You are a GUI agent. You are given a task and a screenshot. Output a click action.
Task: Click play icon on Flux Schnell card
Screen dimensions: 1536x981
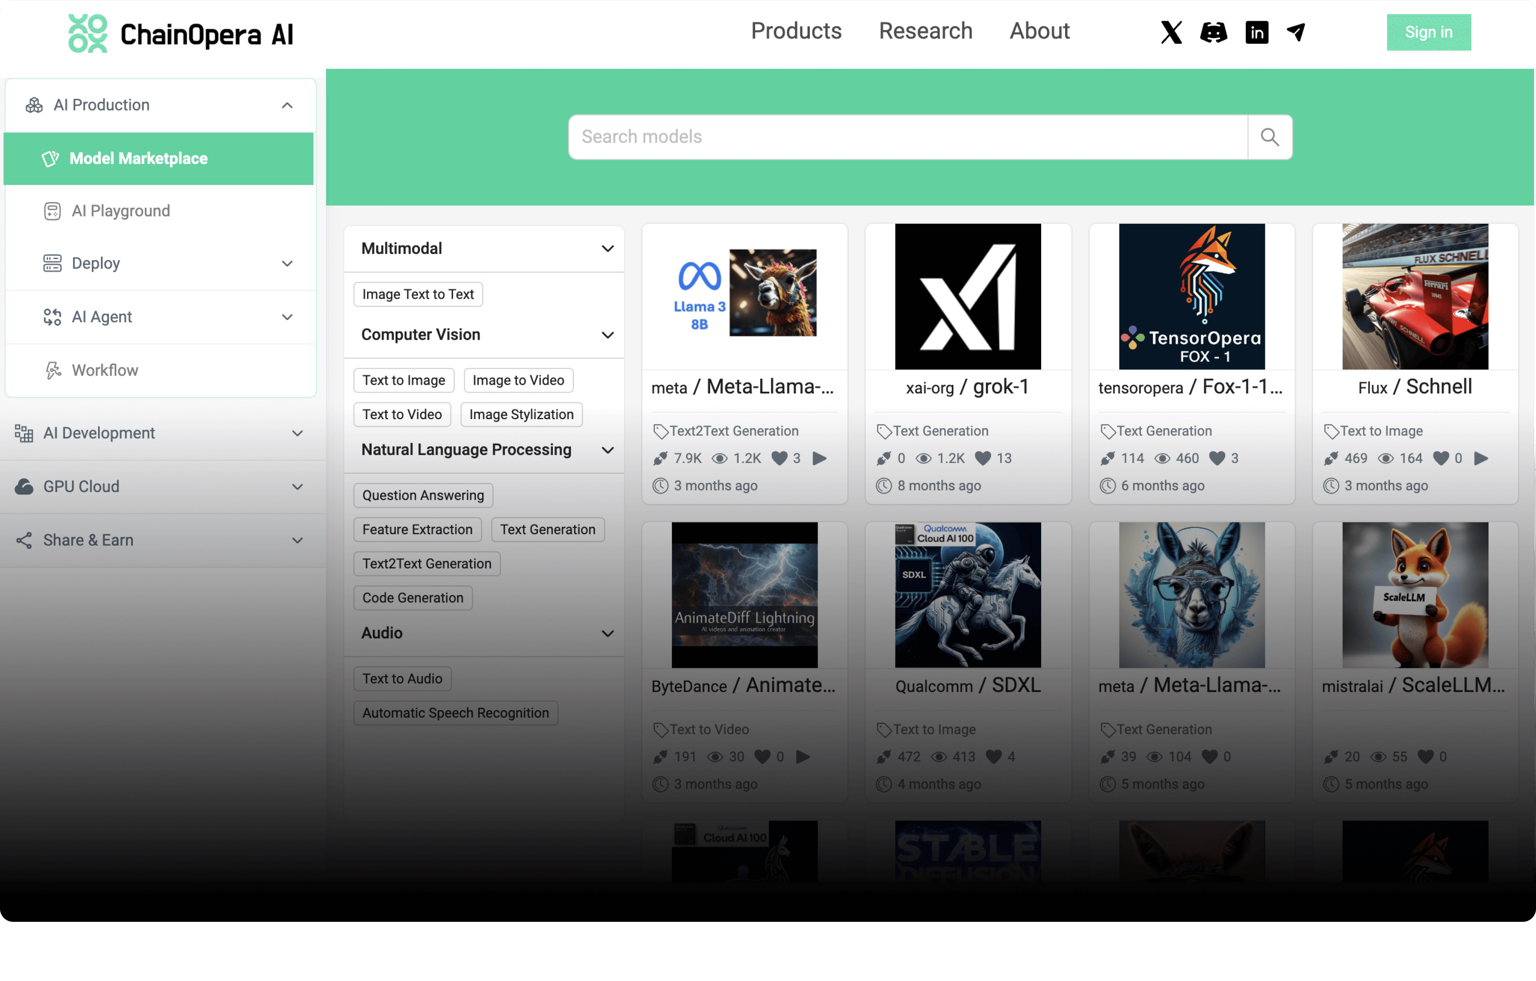1481,458
